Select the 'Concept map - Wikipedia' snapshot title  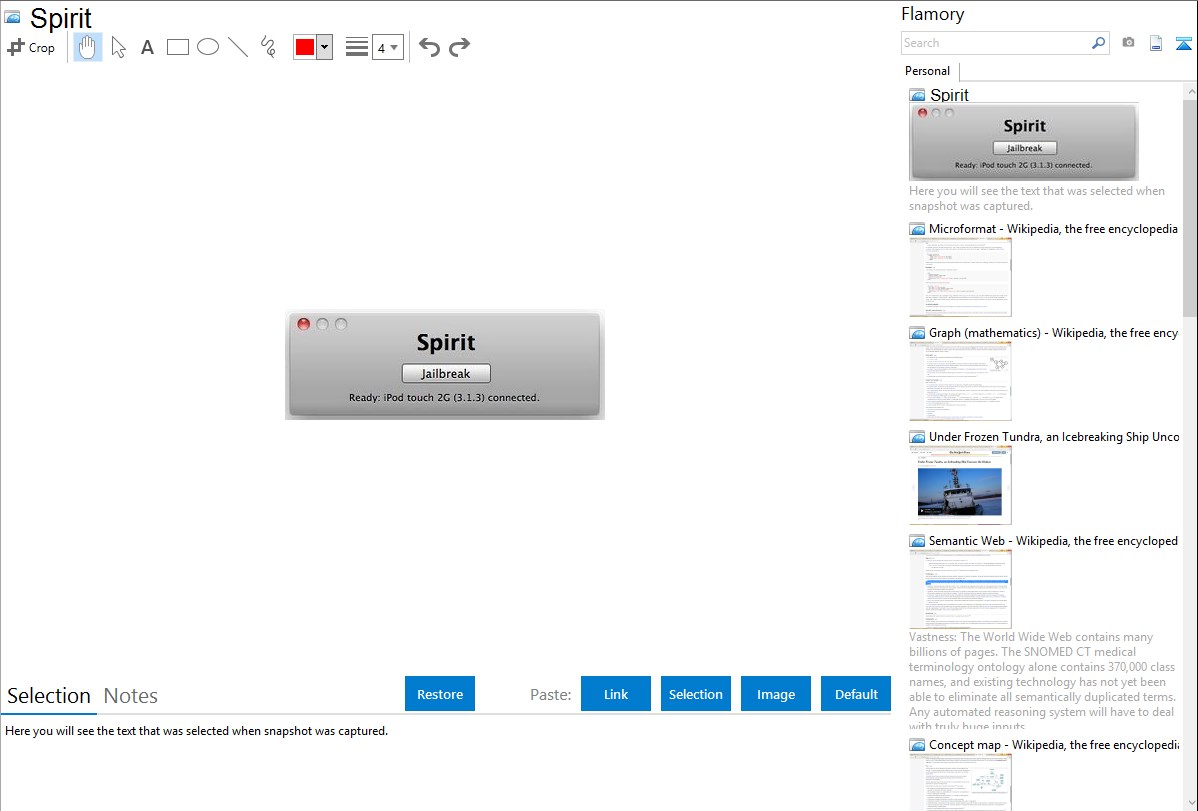coord(1054,745)
